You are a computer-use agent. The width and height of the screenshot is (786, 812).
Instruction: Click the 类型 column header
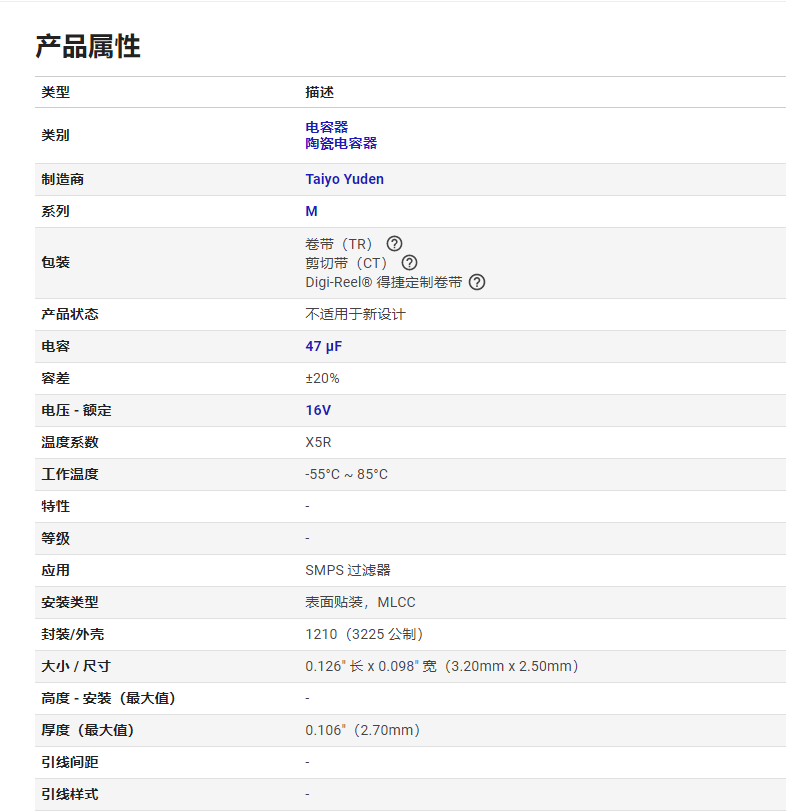pyautogui.click(x=55, y=92)
